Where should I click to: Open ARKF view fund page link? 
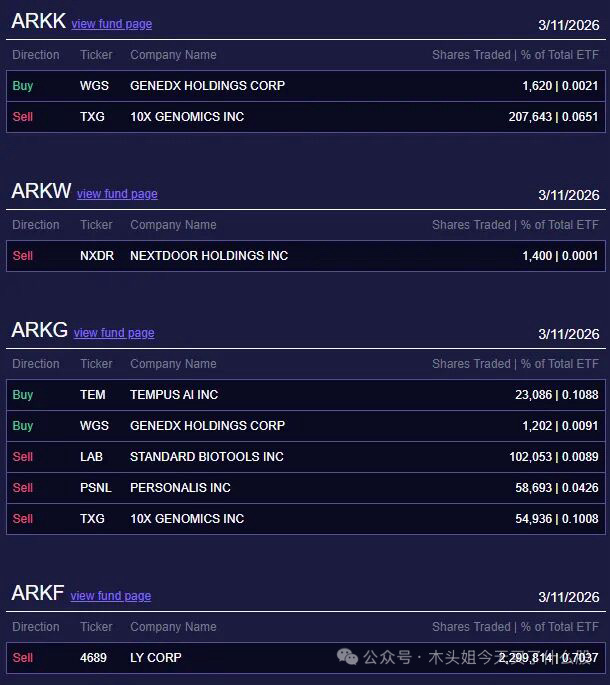111,595
